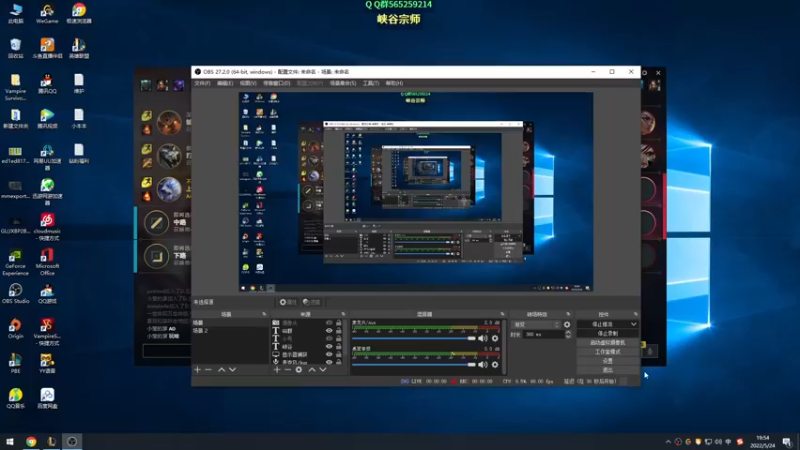Open source properties gear in Sources toolbar

pos(299,369)
